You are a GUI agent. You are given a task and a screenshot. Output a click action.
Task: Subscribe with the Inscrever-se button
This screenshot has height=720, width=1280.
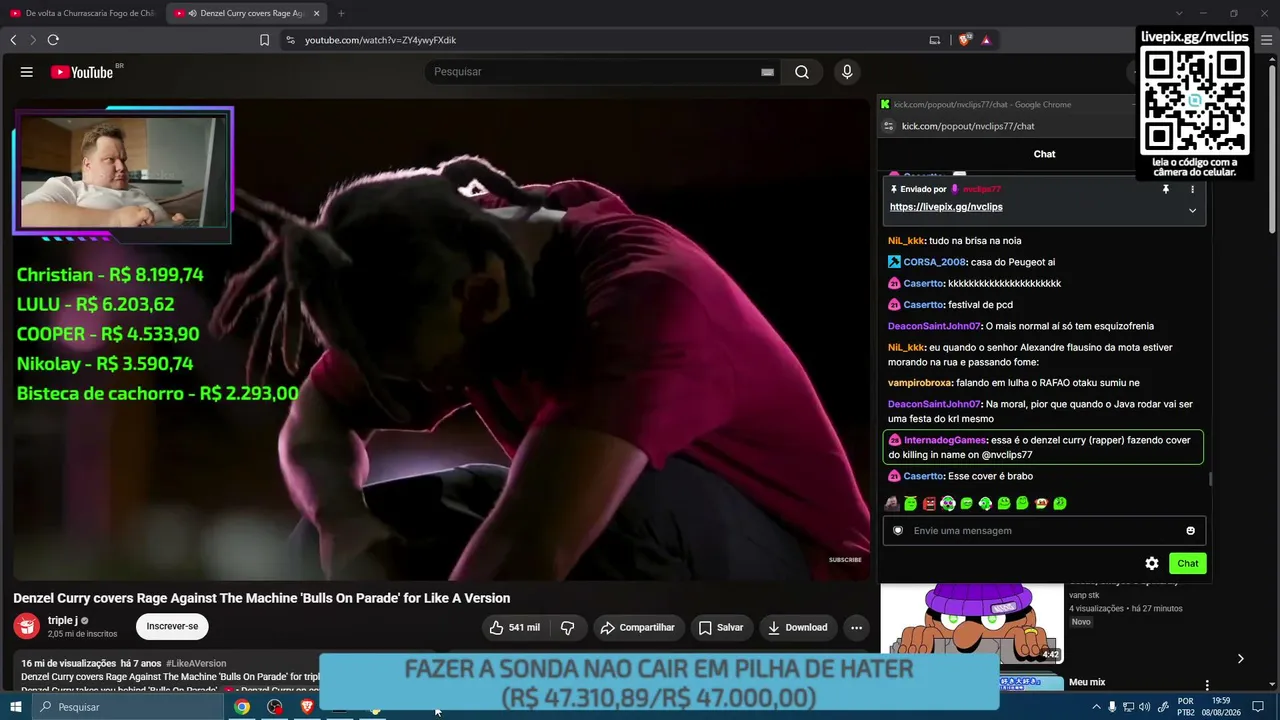click(x=172, y=627)
